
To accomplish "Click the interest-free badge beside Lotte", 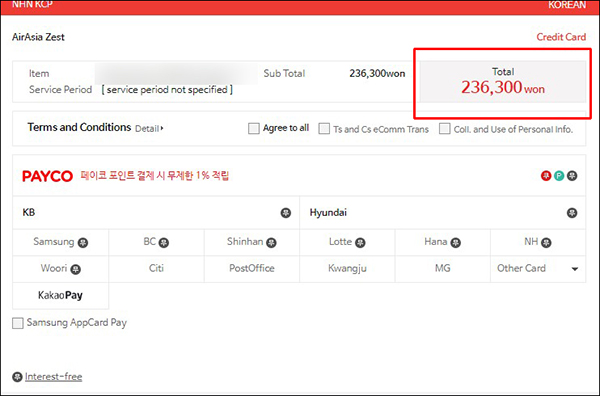I will point(360,243).
